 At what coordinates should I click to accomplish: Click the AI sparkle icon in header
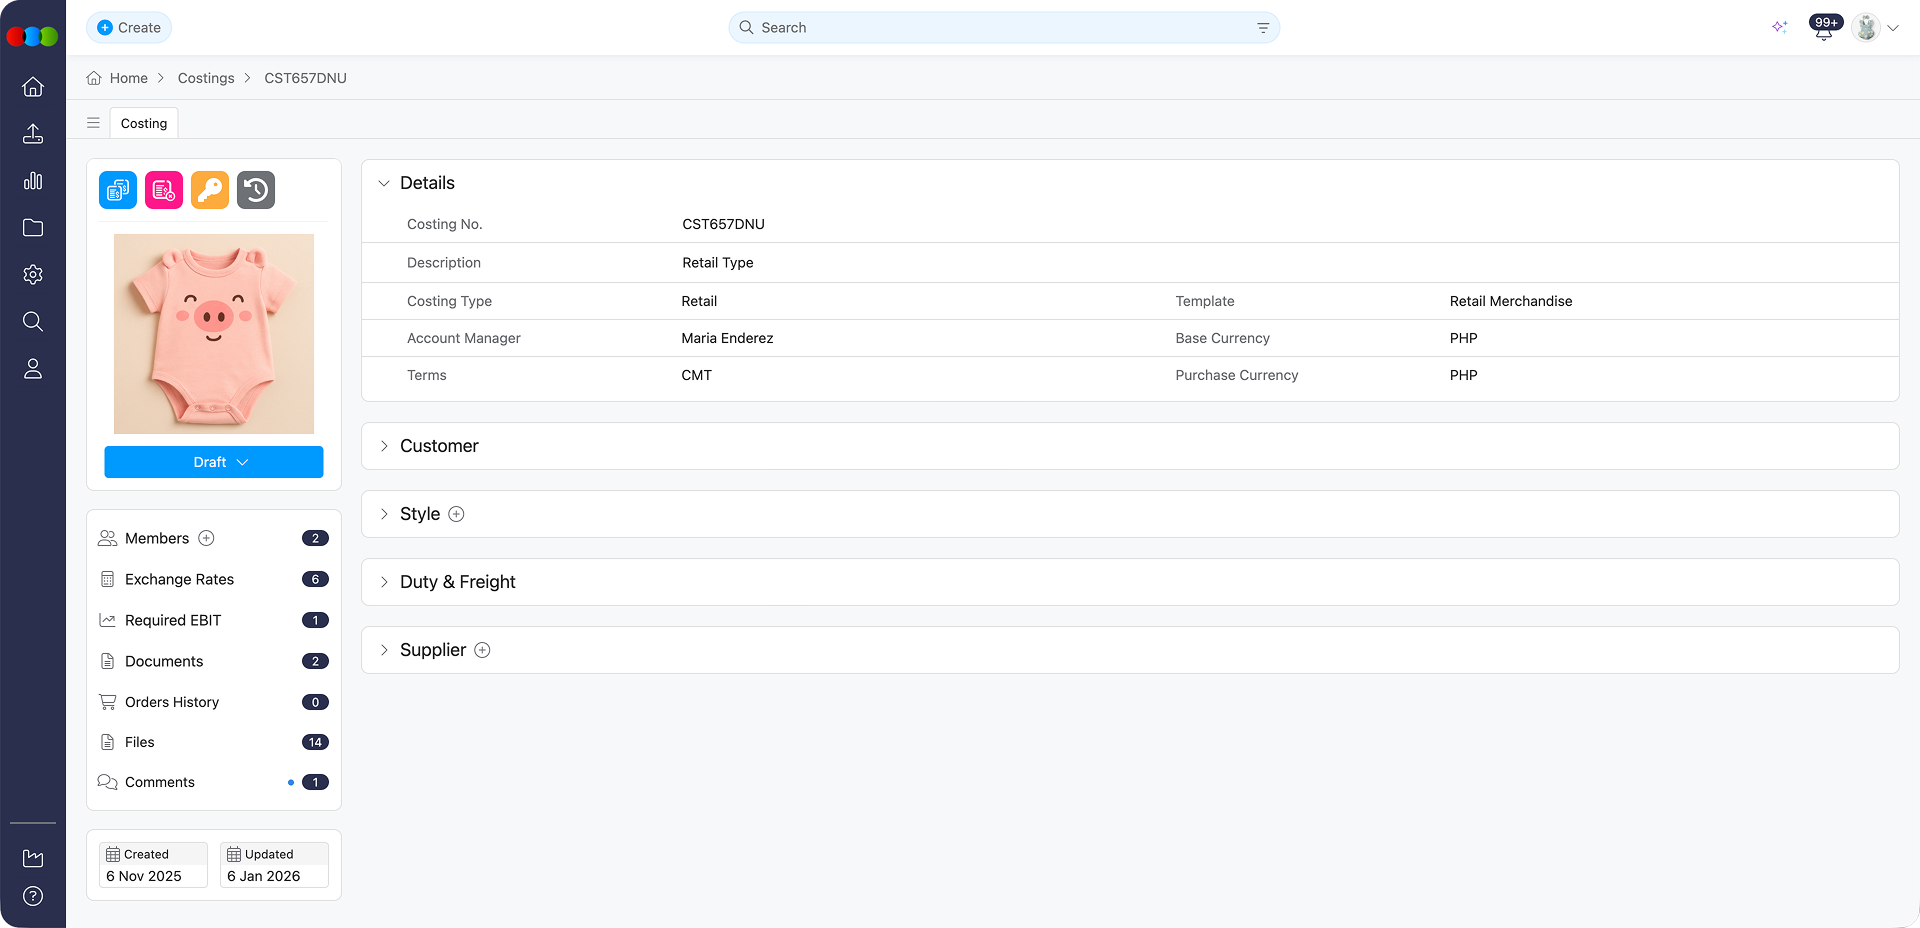(x=1779, y=27)
